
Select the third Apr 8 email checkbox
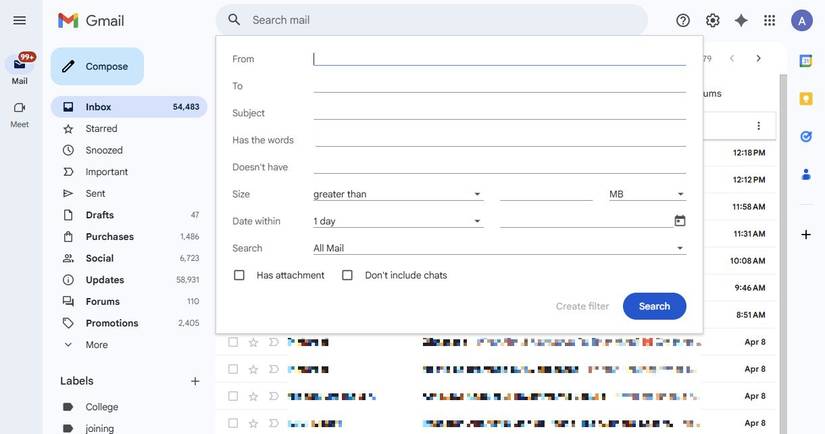(233, 396)
